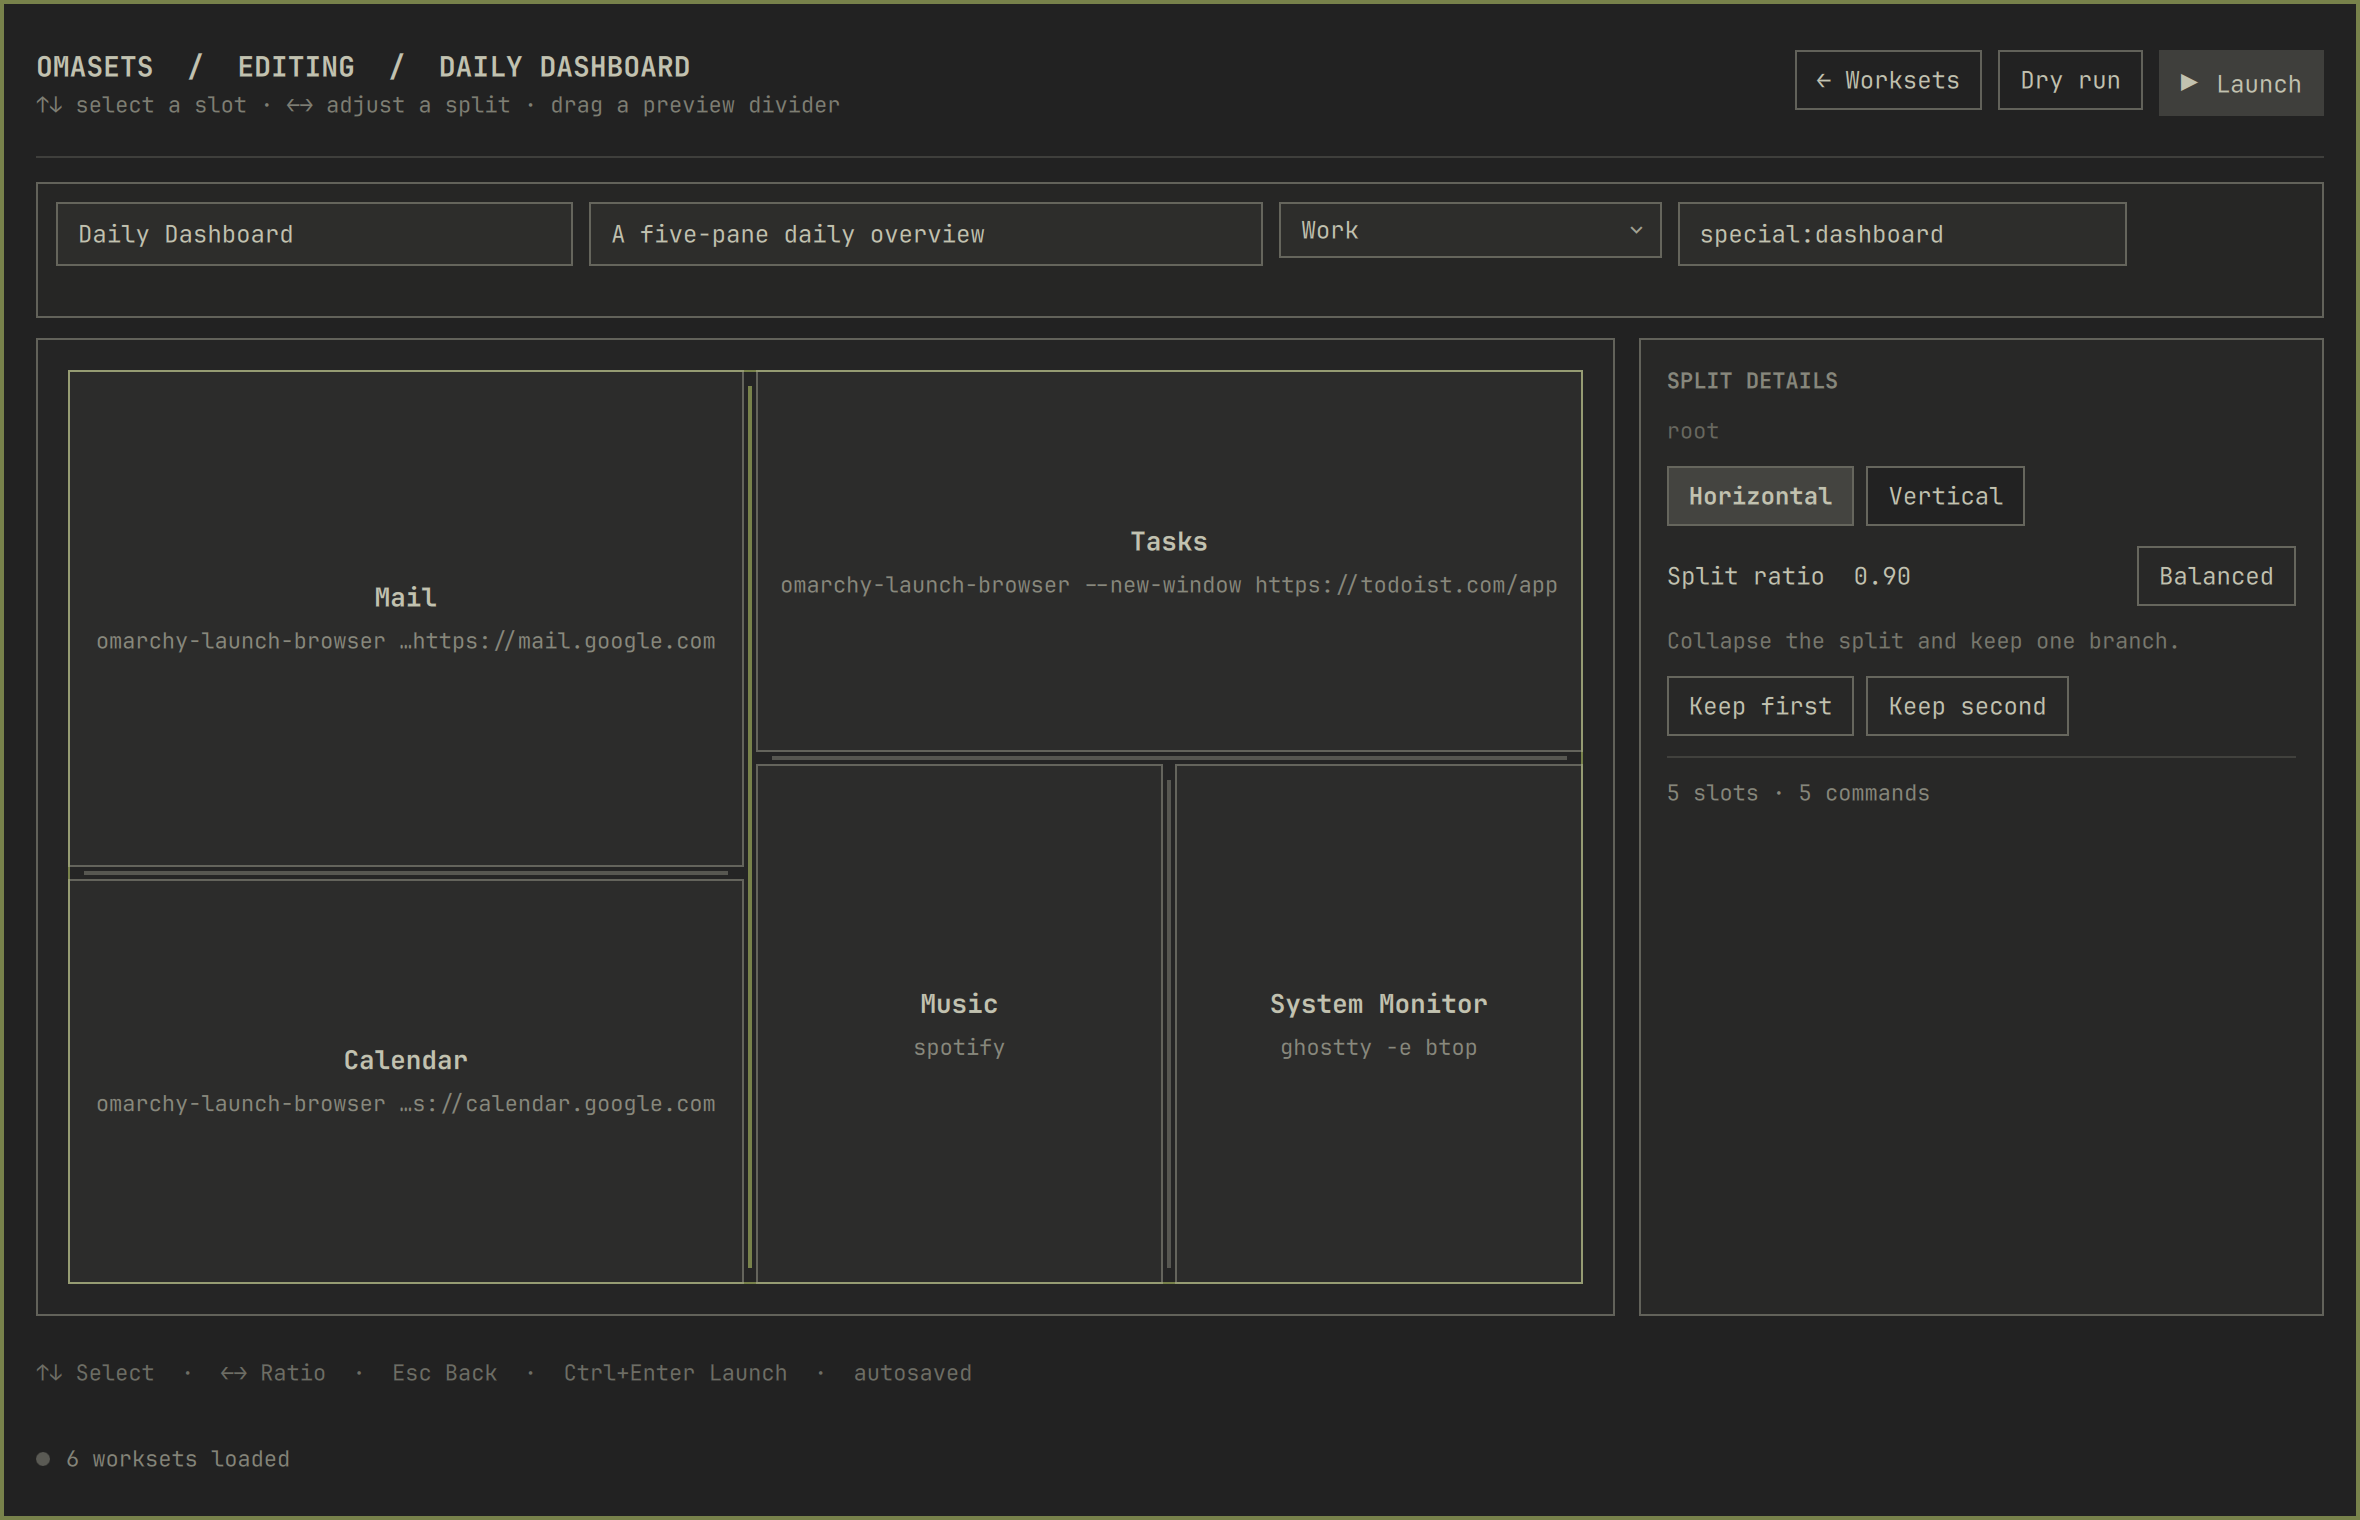Collapse split with Keep second
Image resolution: width=2360 pixels, height=1520 pixels.
pyautogui.click(x=1966, y=706)
